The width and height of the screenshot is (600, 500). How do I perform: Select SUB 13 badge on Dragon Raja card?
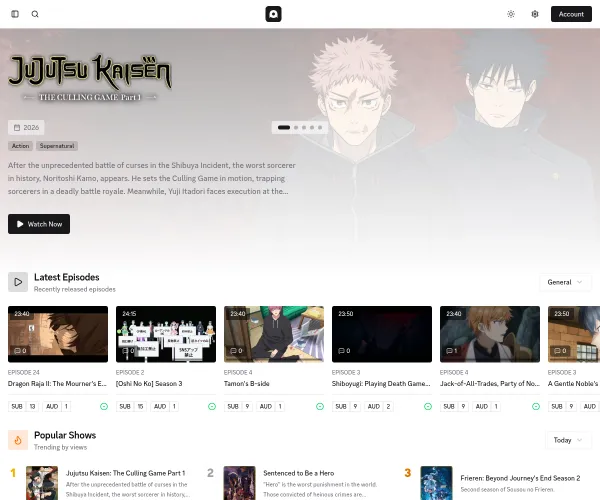pyautogui.click(x=24, y=406)
